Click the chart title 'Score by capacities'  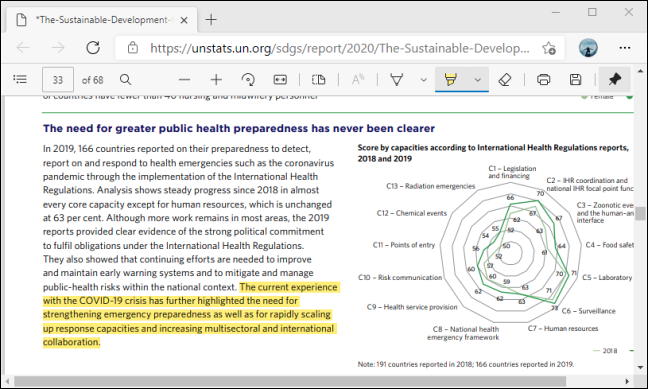[x=493, y=153]
